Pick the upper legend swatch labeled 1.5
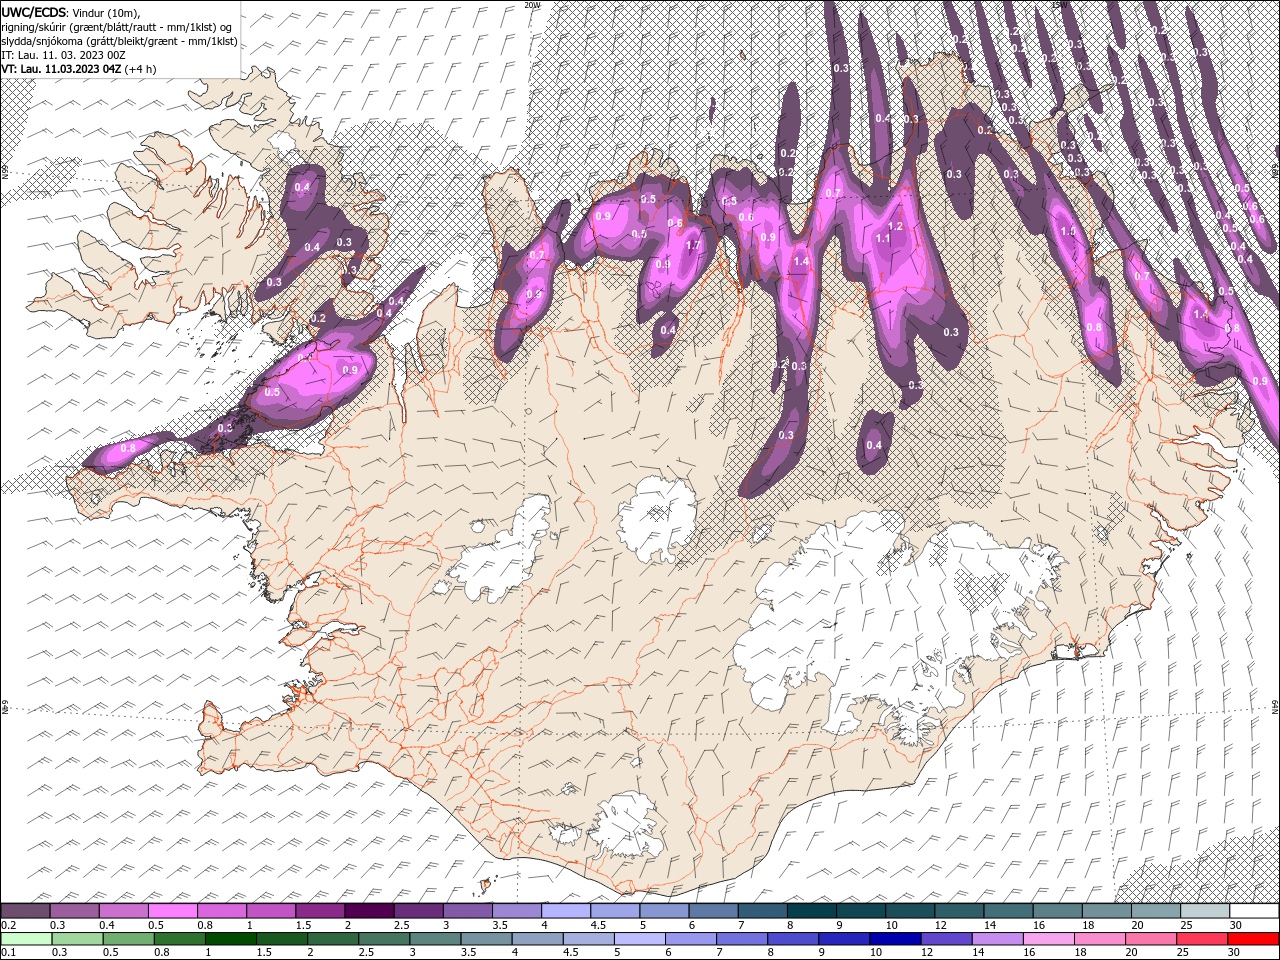The height and width of the screenshot is (960, 1280). pos(320,911)
